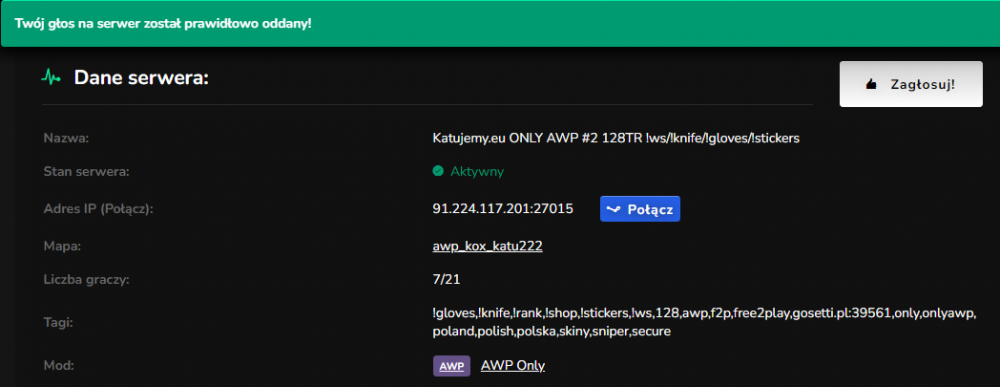Click the server IP 91.224.117.201:27015
The image size is (1000, 387).
pyautogui.click(x=503, y=208)
